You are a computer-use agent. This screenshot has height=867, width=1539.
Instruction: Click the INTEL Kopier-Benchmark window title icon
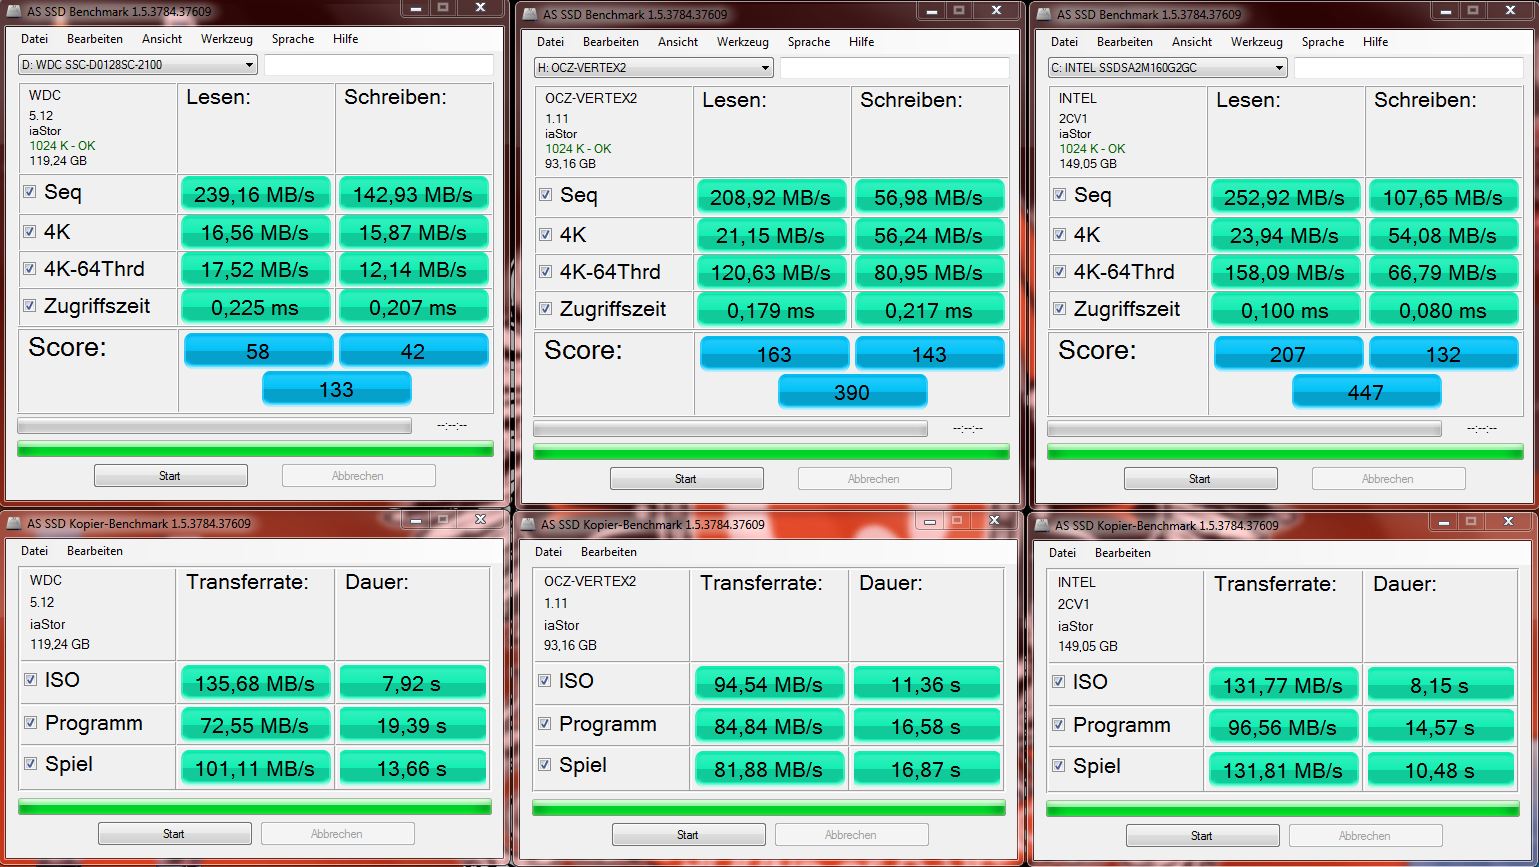1041,525
